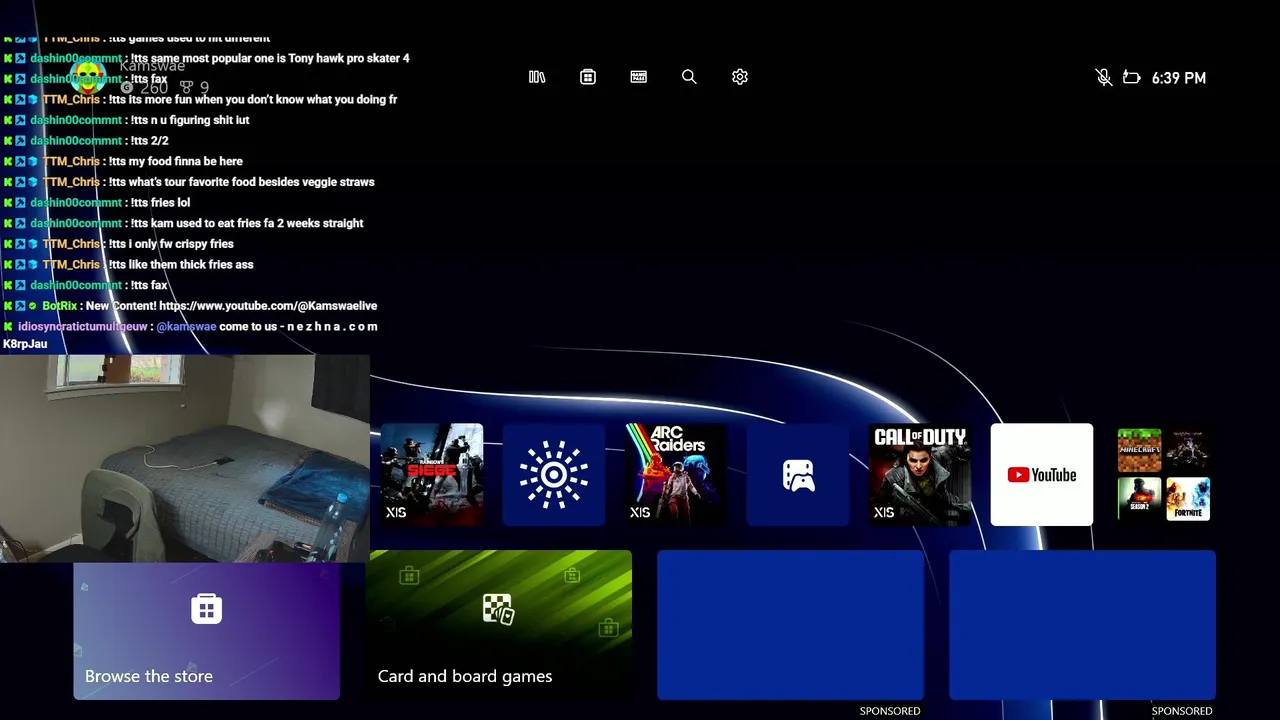Select Minecraft in the game group

point(1139,450)
